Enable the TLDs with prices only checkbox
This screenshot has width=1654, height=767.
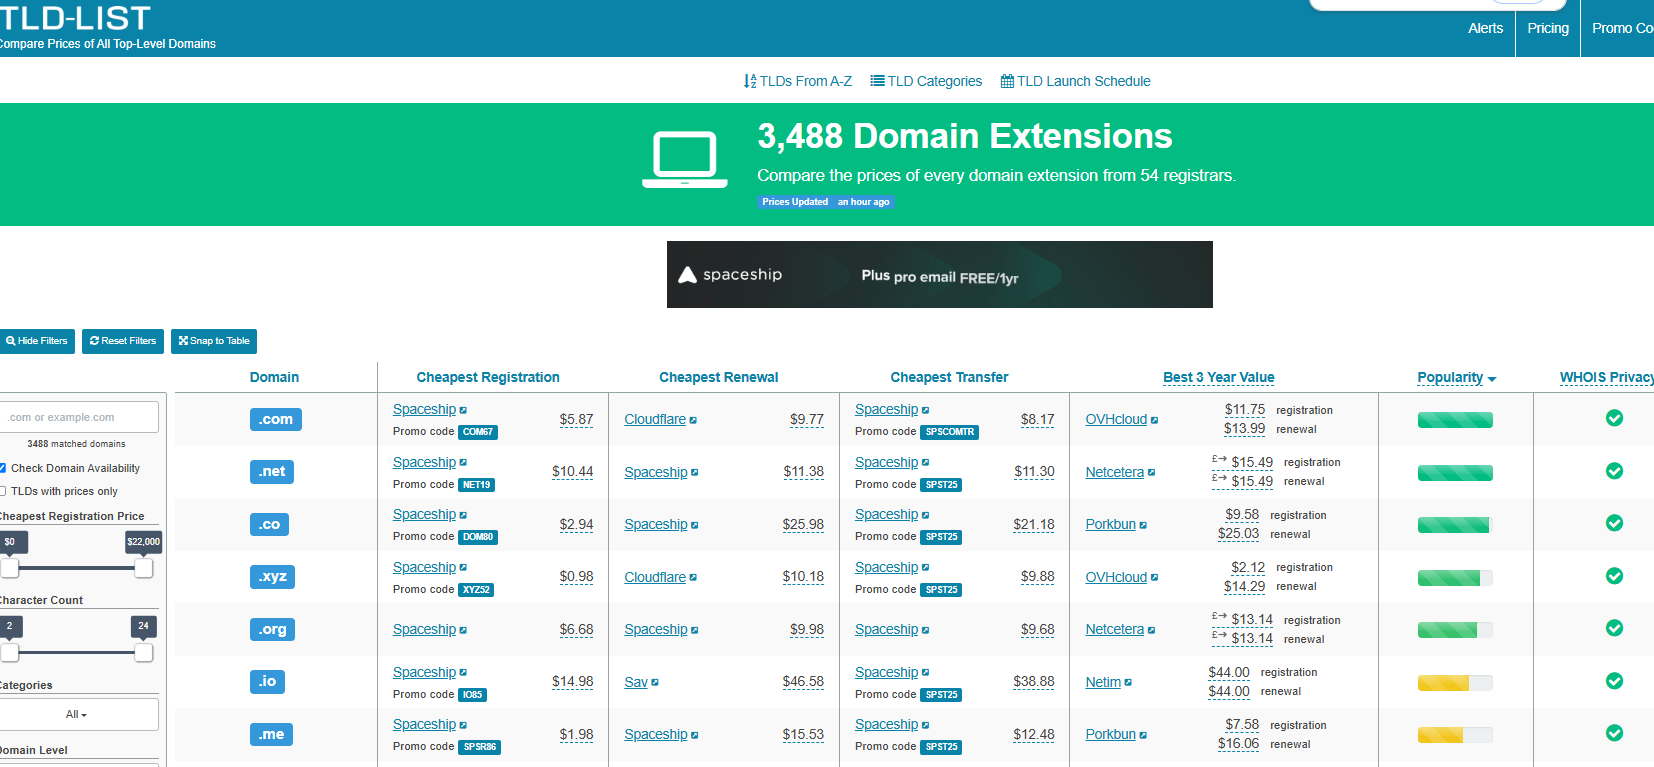(2, 491)
